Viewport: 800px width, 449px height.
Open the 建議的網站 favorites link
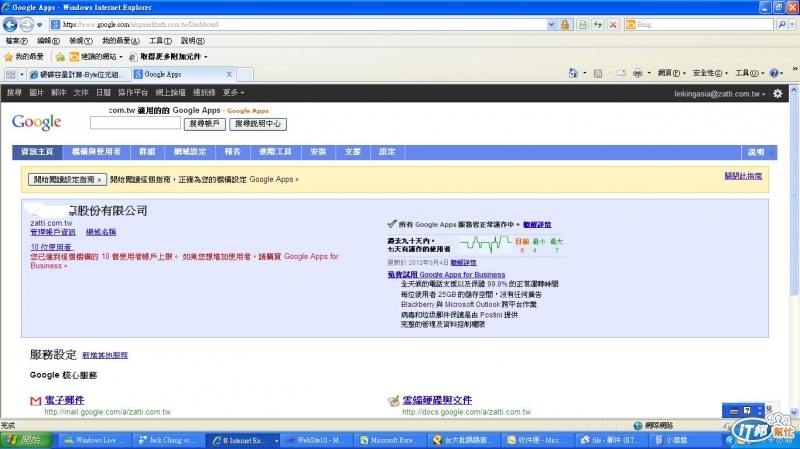tap(96, 57)
